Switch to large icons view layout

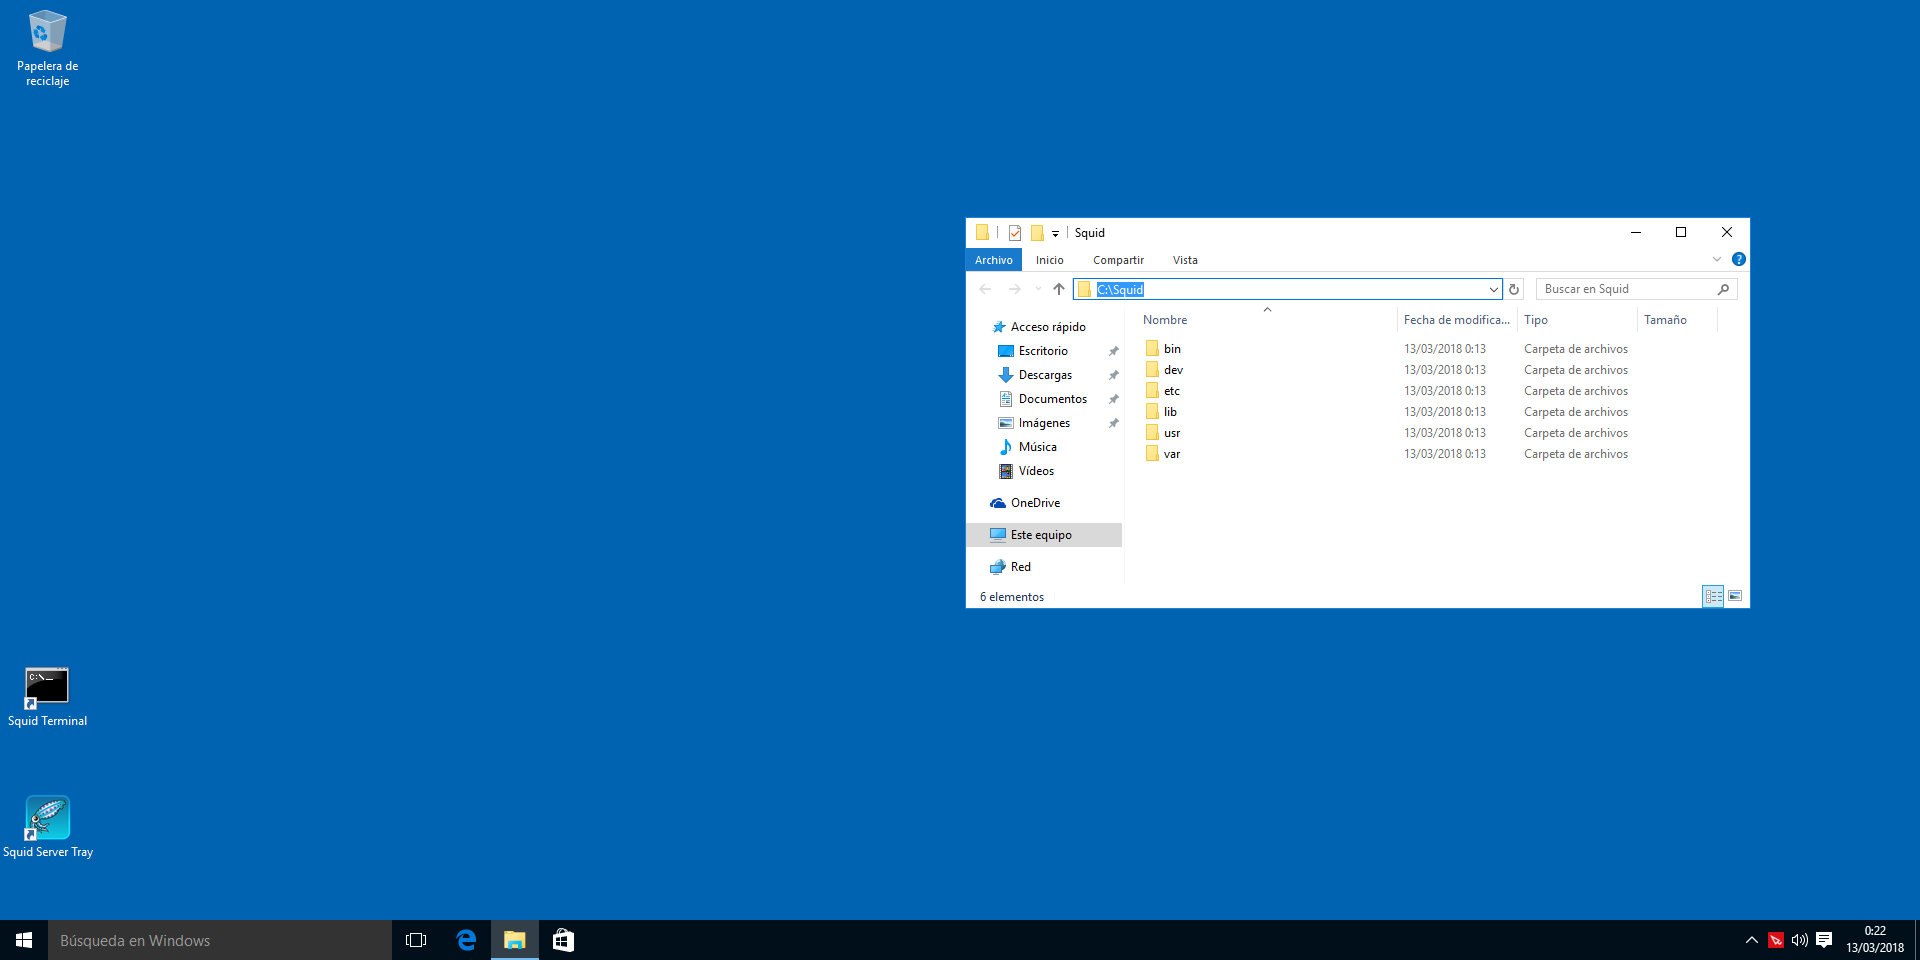point(1735,596)
